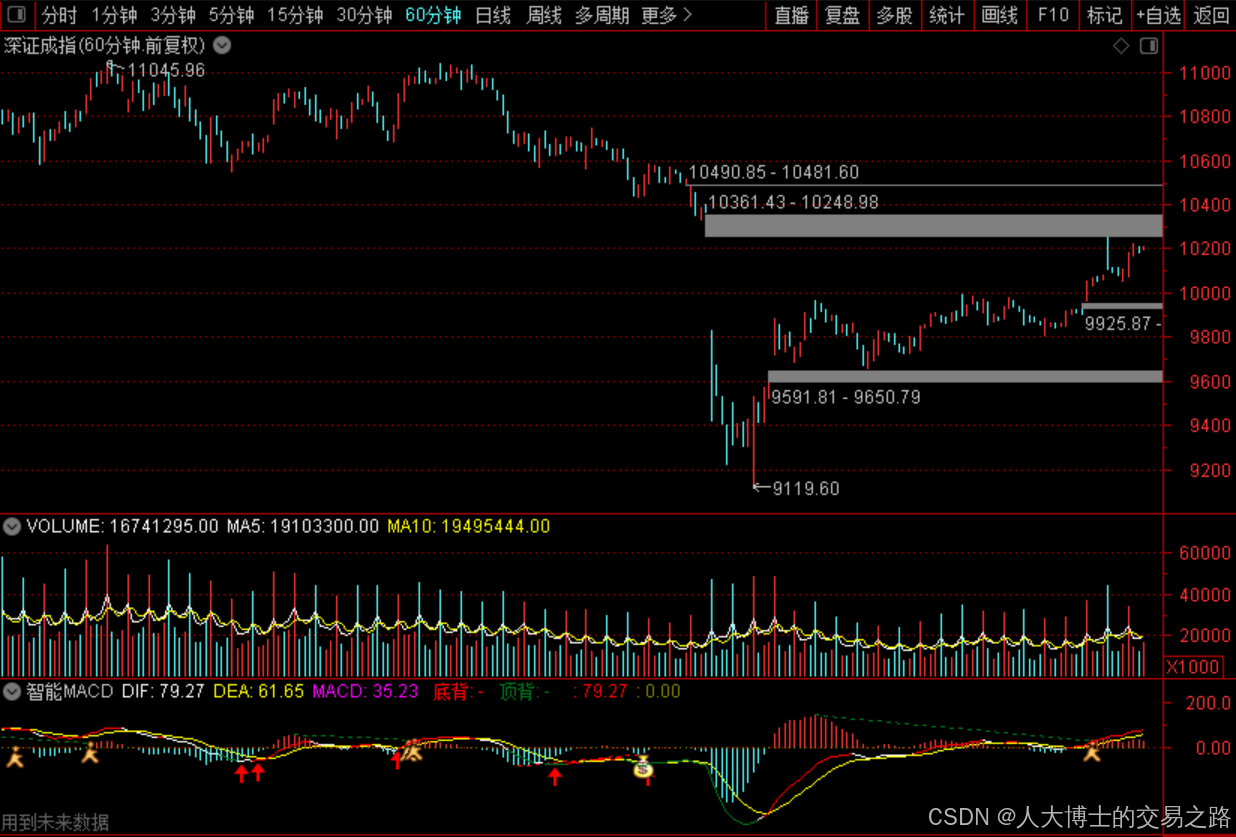Screen dimensions: 1236x837
Task: Click the green 顶背 label
Action: (x=526, y=691)
